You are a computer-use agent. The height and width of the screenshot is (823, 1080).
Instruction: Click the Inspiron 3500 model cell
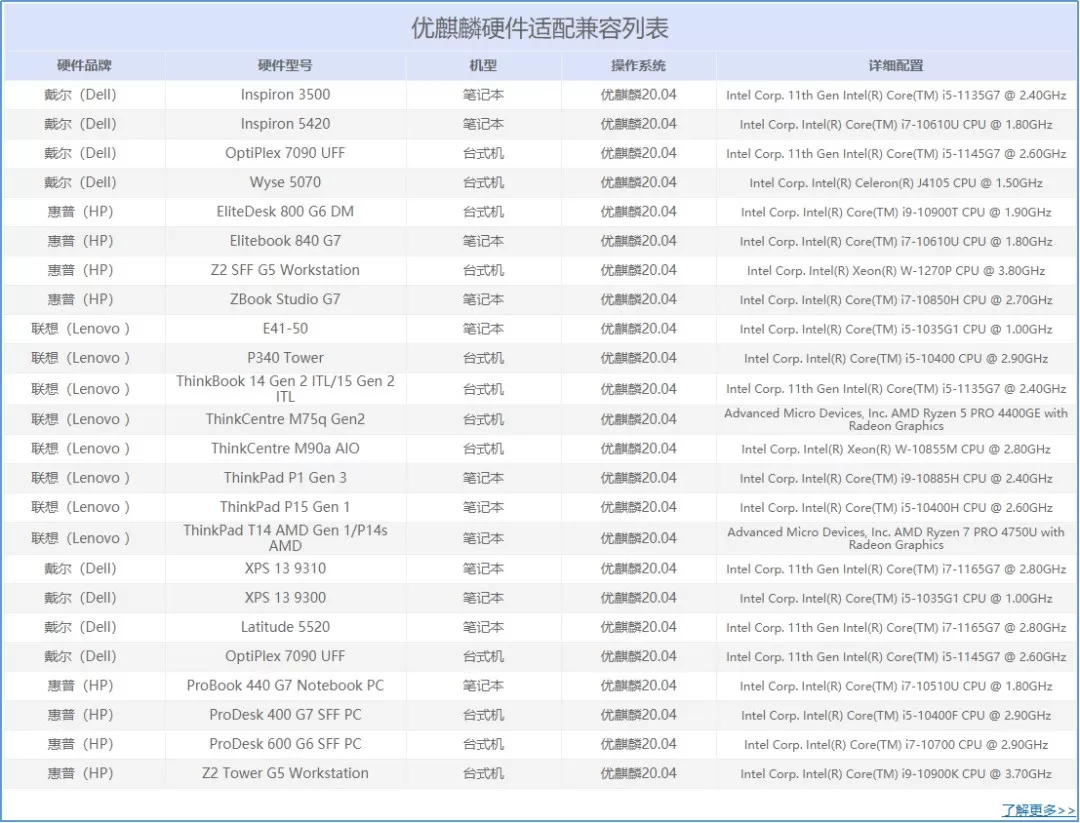pyautogui.click(x=285, y=94)
